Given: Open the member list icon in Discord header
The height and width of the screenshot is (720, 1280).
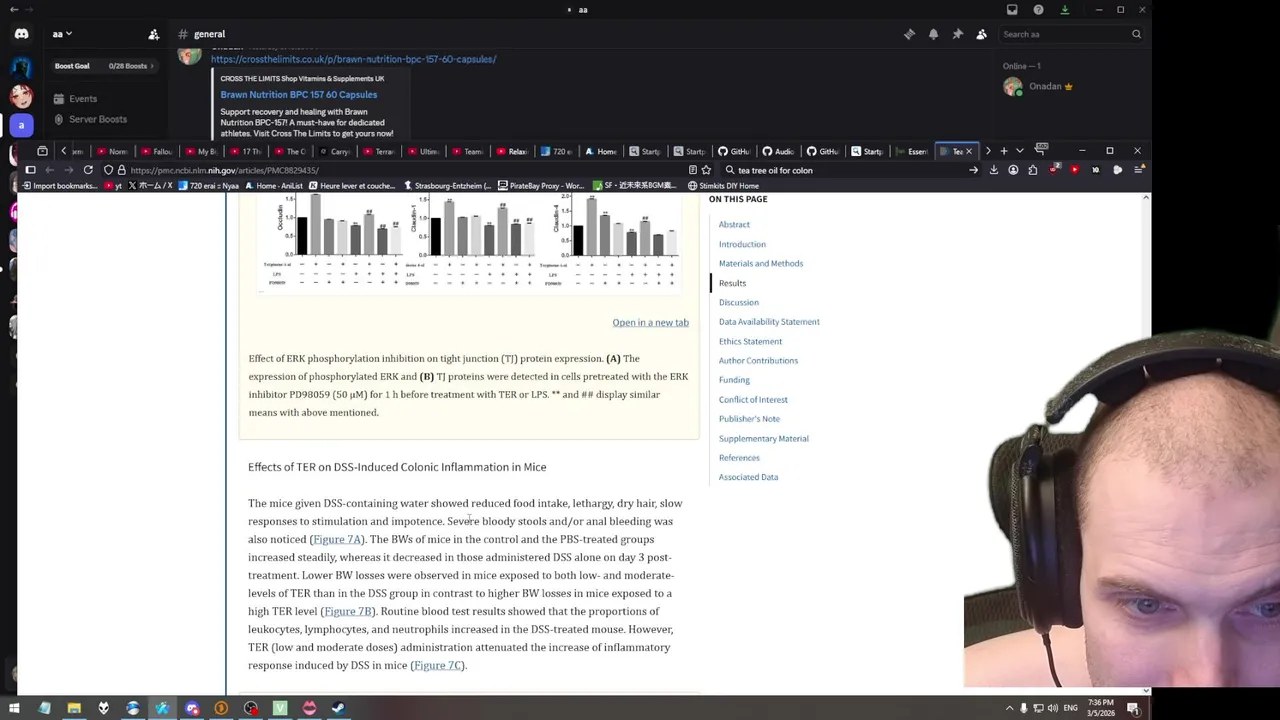Looking at the screenshot, I should (x=981, y=34).
